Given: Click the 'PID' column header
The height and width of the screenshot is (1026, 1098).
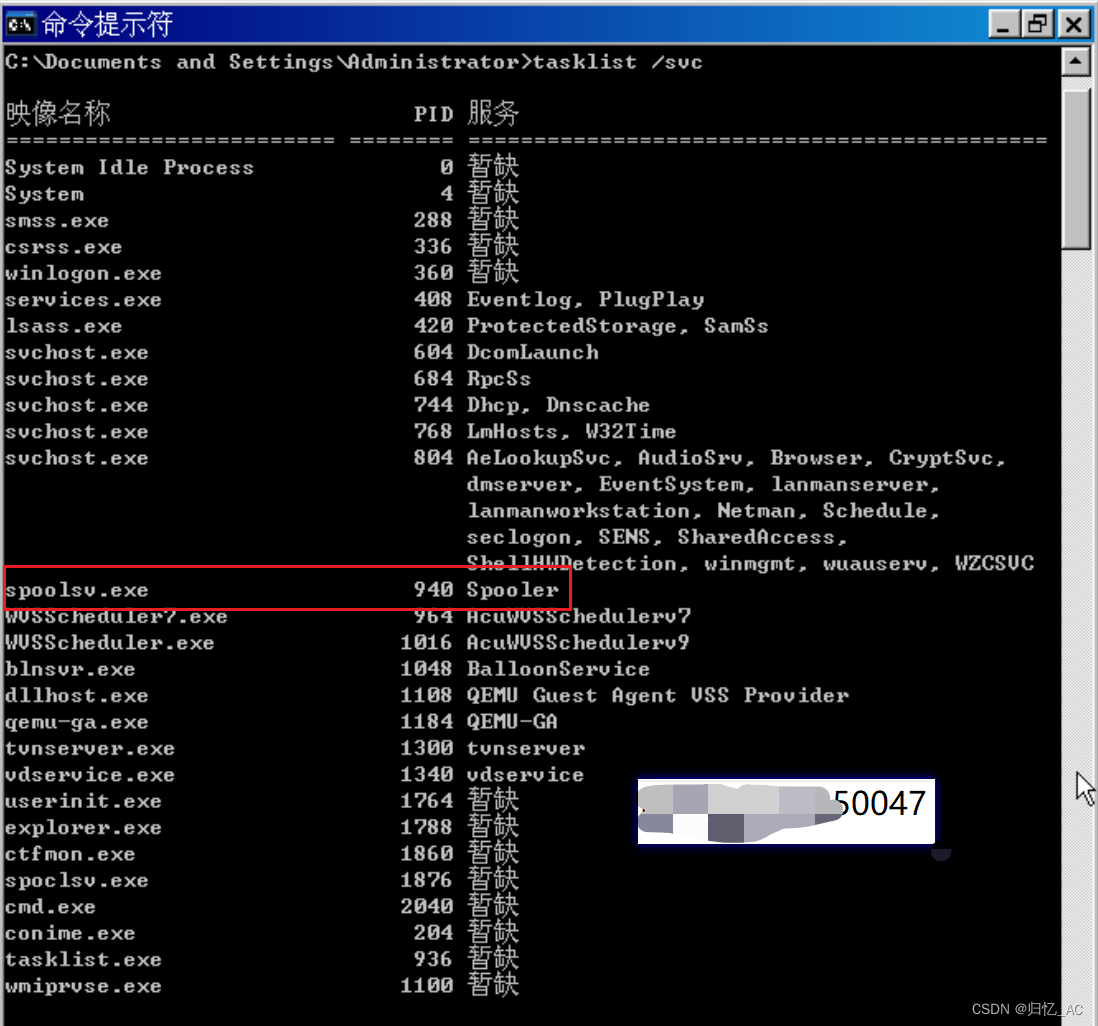Looking at the screenshot, I should (x=433, y=114).
